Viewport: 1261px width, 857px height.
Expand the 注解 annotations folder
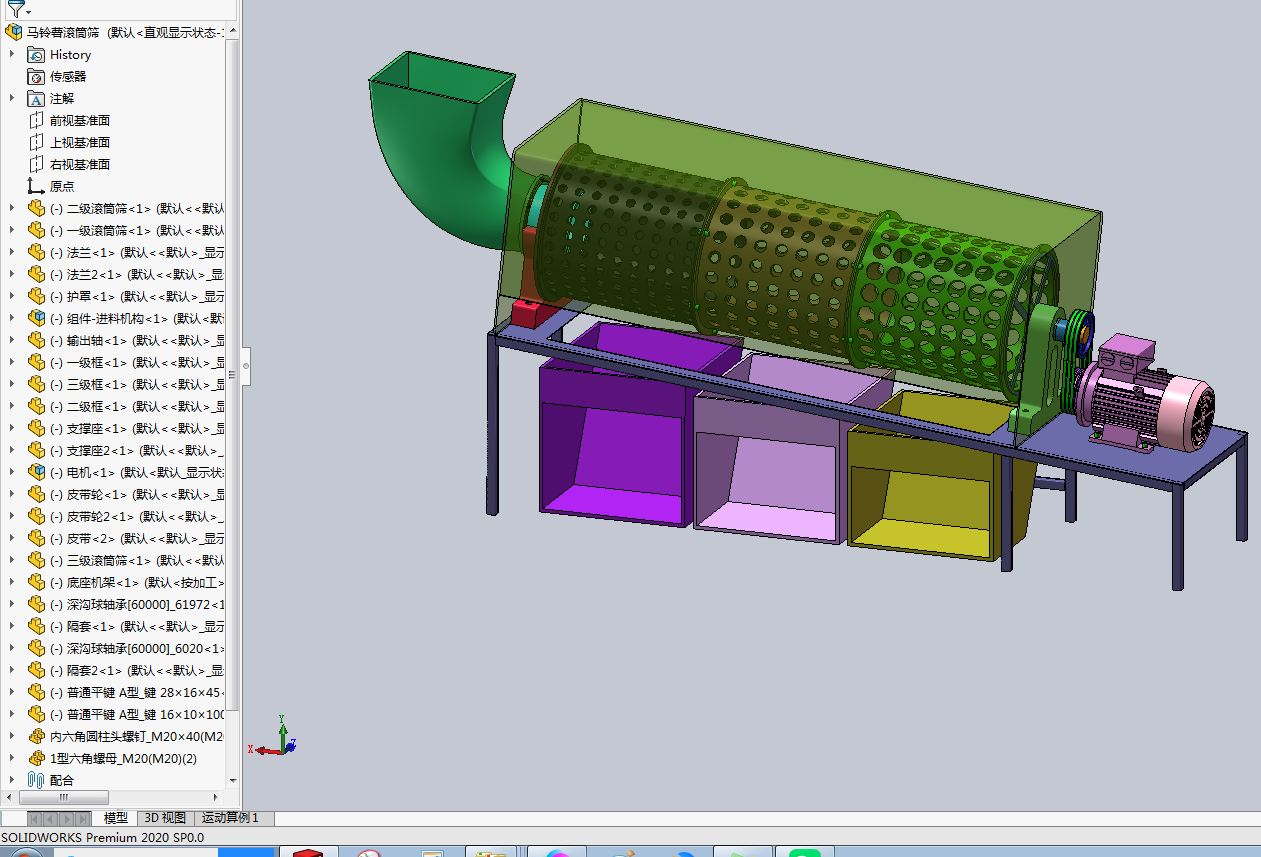12,98
